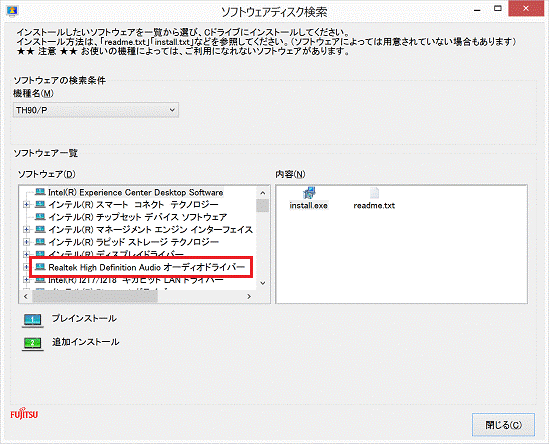Select Realtek High Definition Audio オーディオドライバー
Viewport: 549px width, 444px height.
click(x=146, y=267)
